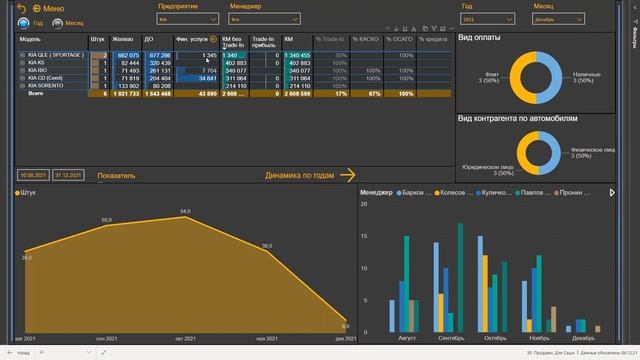640x360 pixels.
Task: Click the legend next-page triangle arrow
Action: (x=612, y=193)
